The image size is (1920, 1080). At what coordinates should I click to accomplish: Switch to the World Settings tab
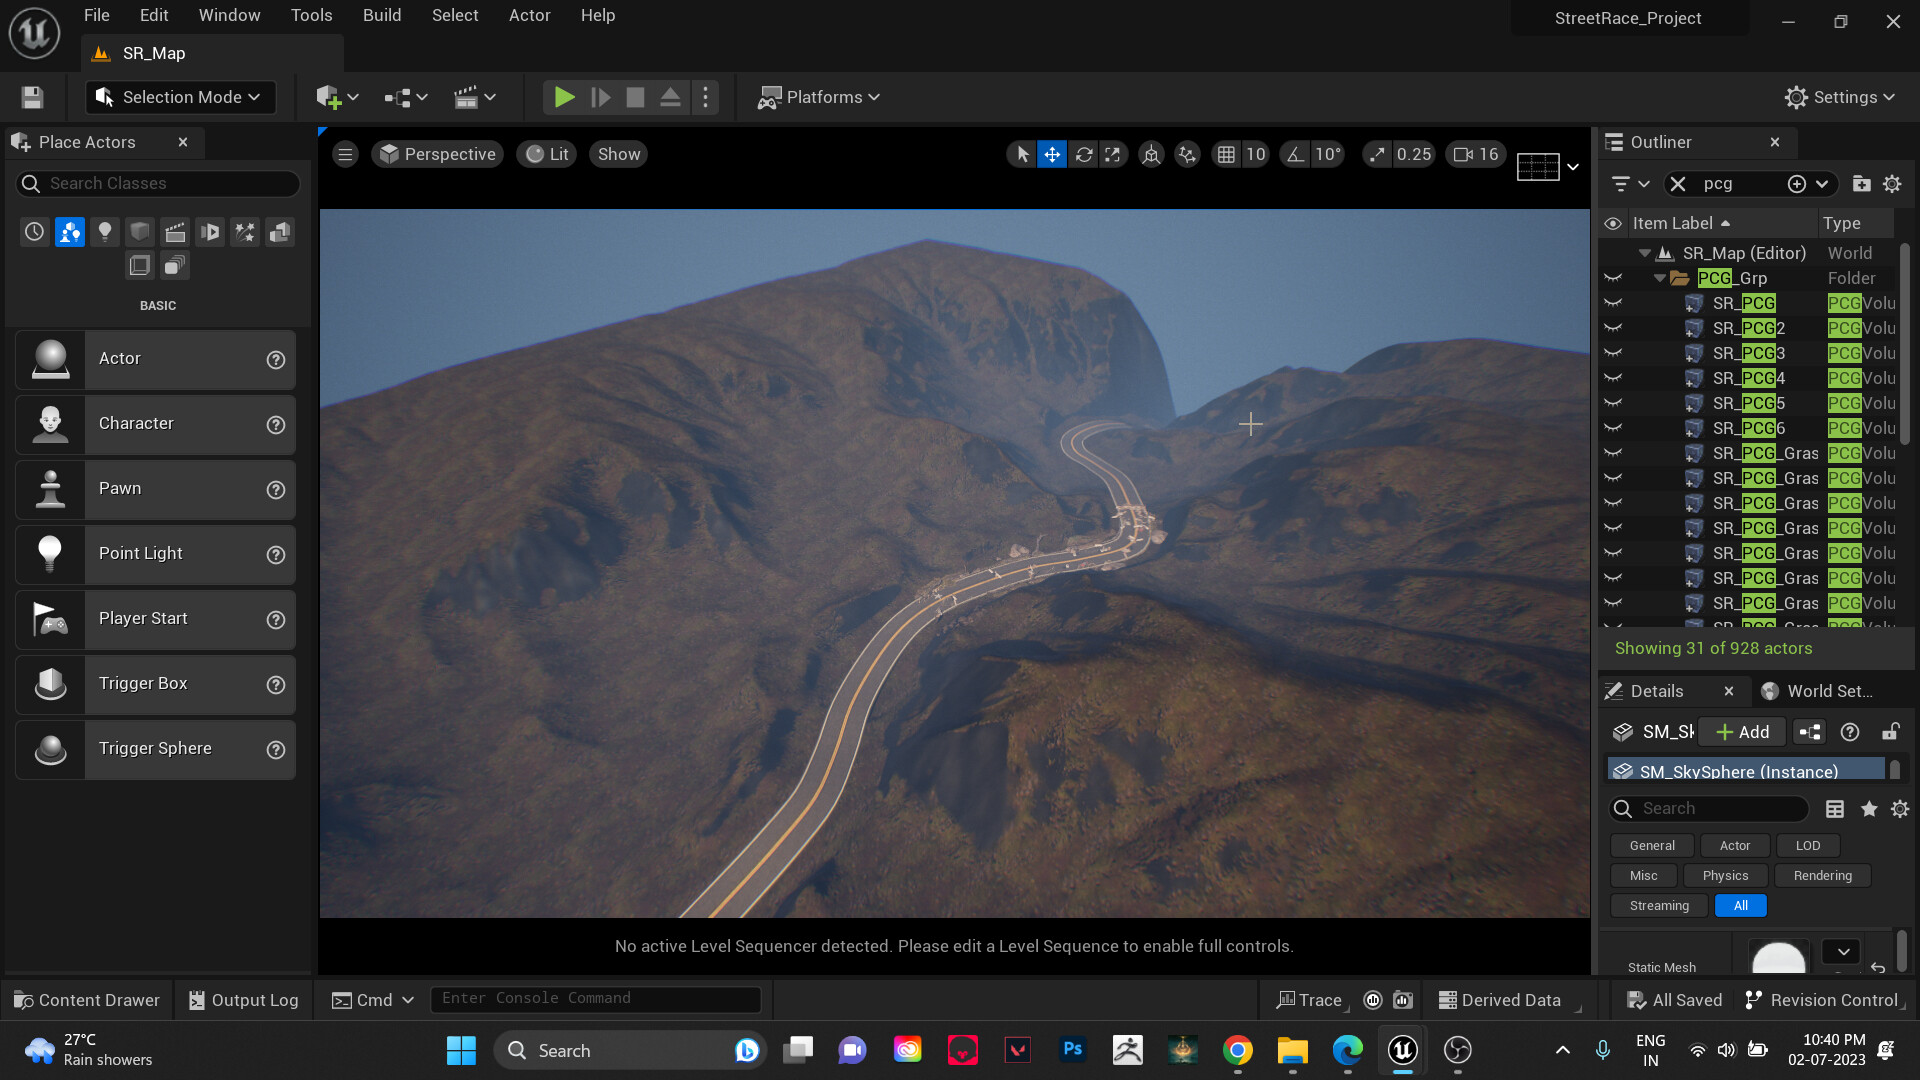pos(1819,691)
